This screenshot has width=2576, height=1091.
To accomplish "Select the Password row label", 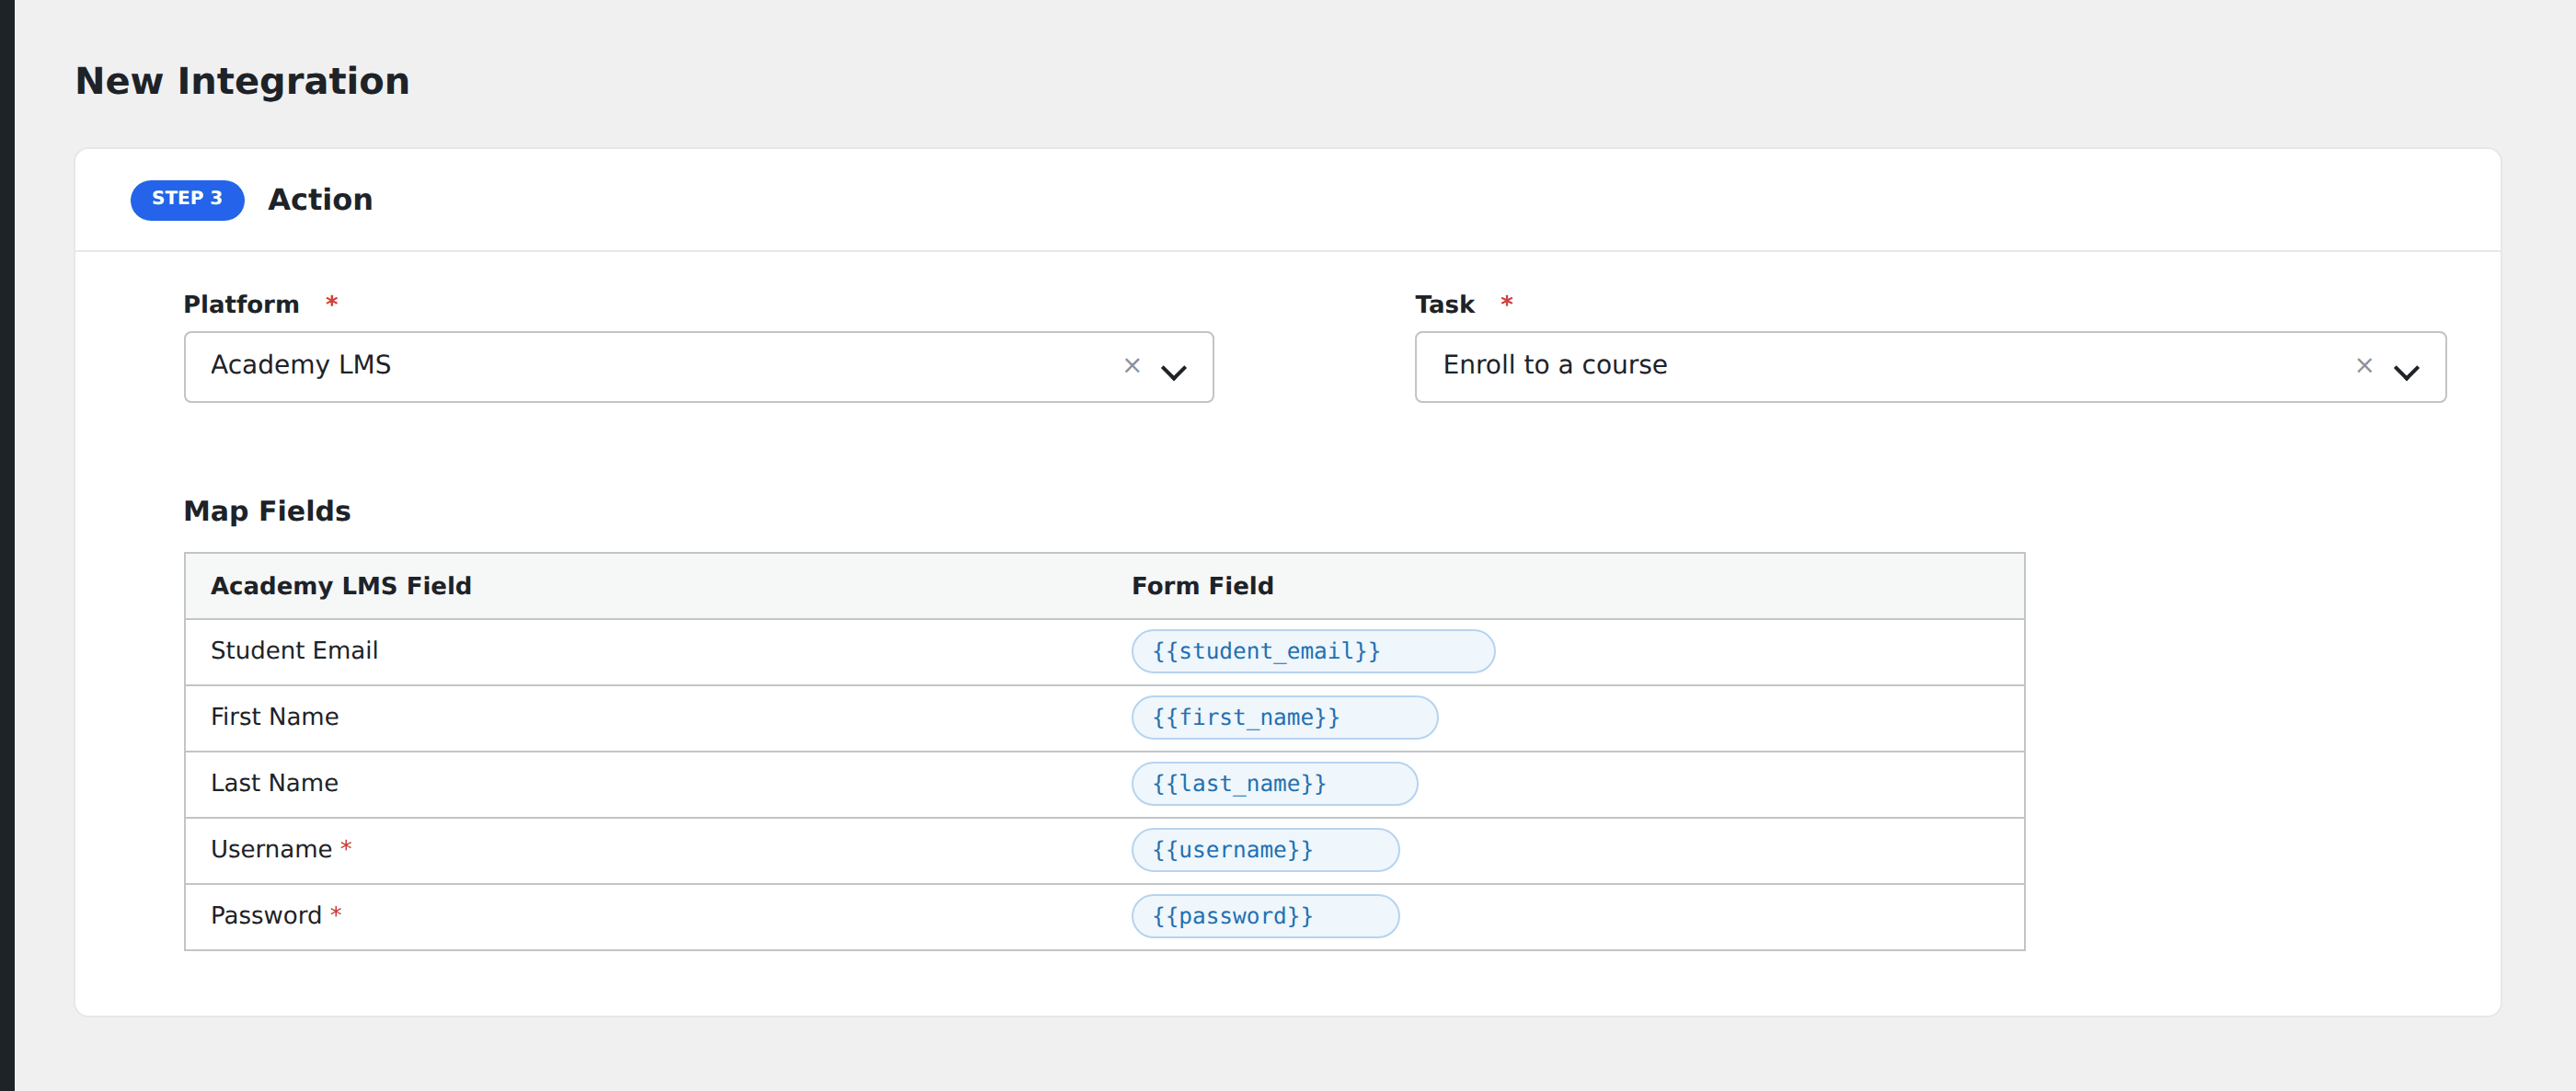I will click(x=266, y=916).
